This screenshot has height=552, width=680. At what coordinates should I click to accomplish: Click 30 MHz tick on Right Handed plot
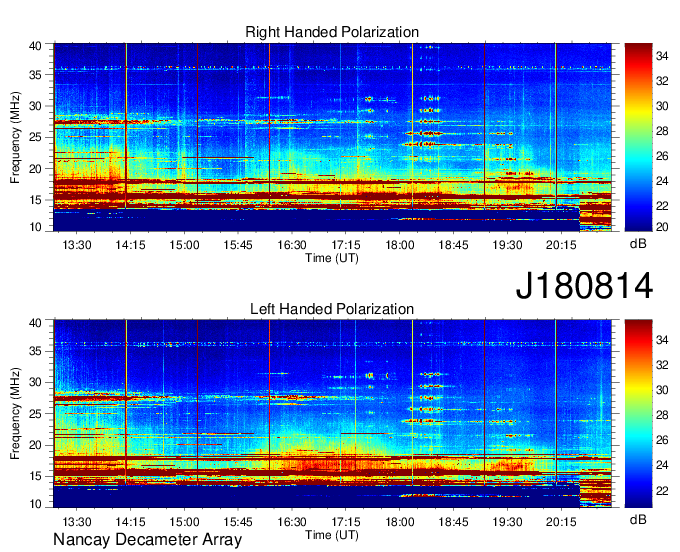[x=35, y=106]
